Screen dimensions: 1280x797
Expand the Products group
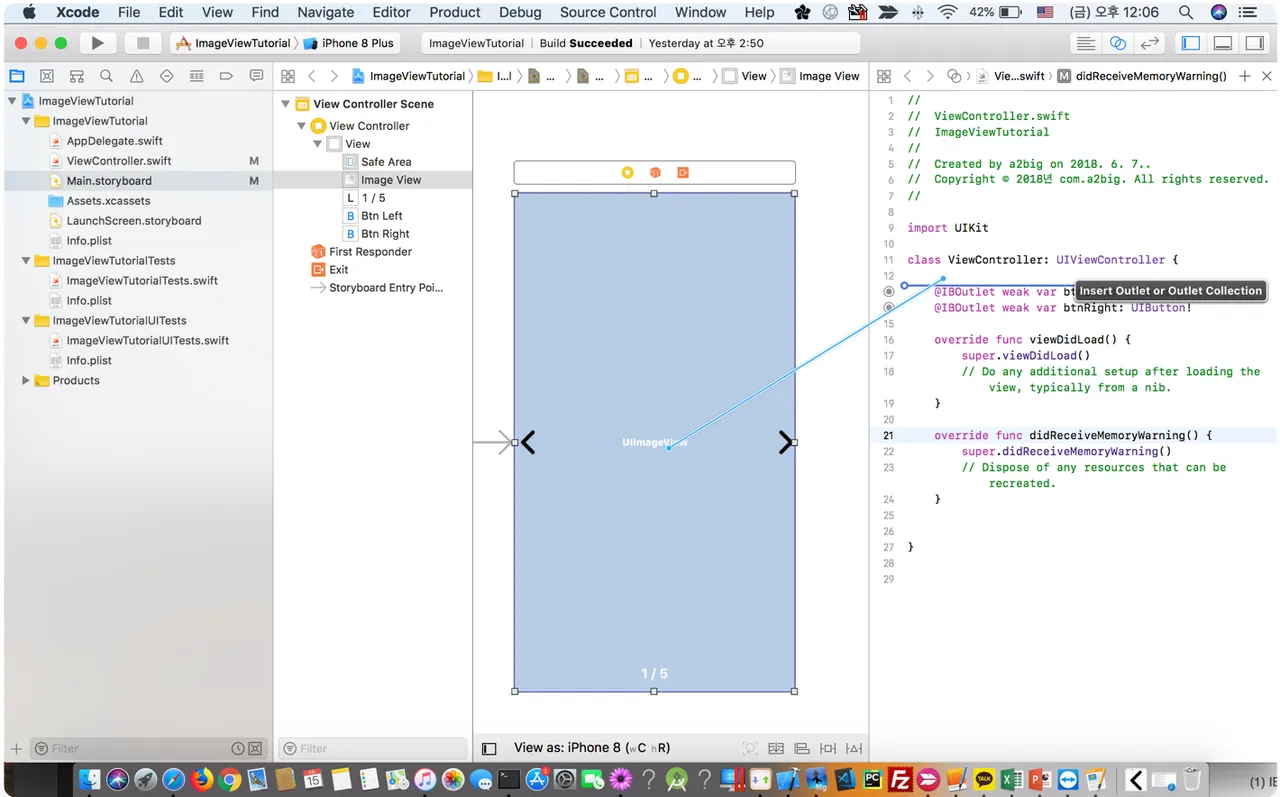click(x=26, y=381)
